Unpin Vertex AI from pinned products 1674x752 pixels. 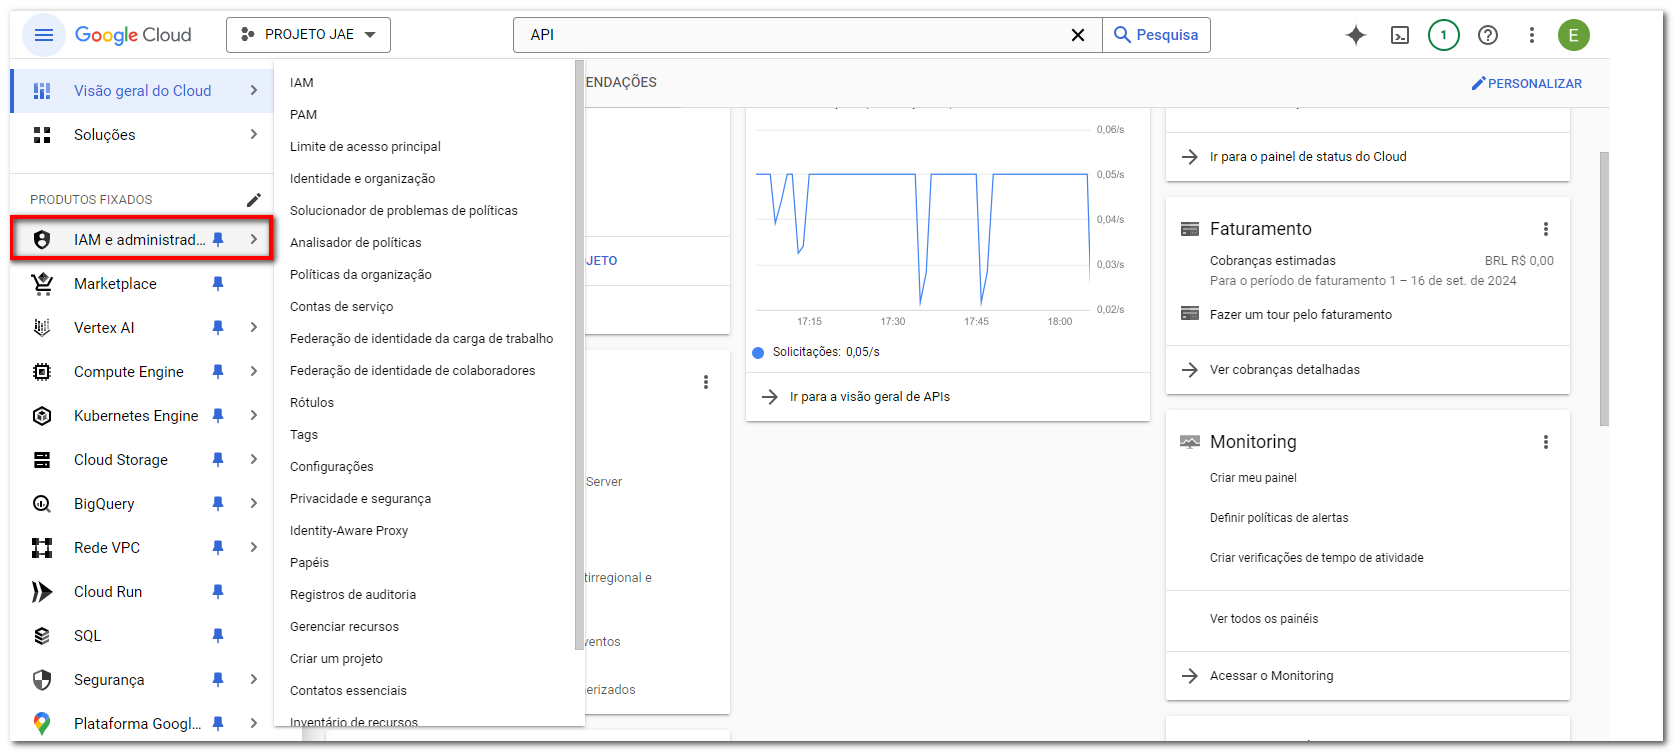pos(218,328)
